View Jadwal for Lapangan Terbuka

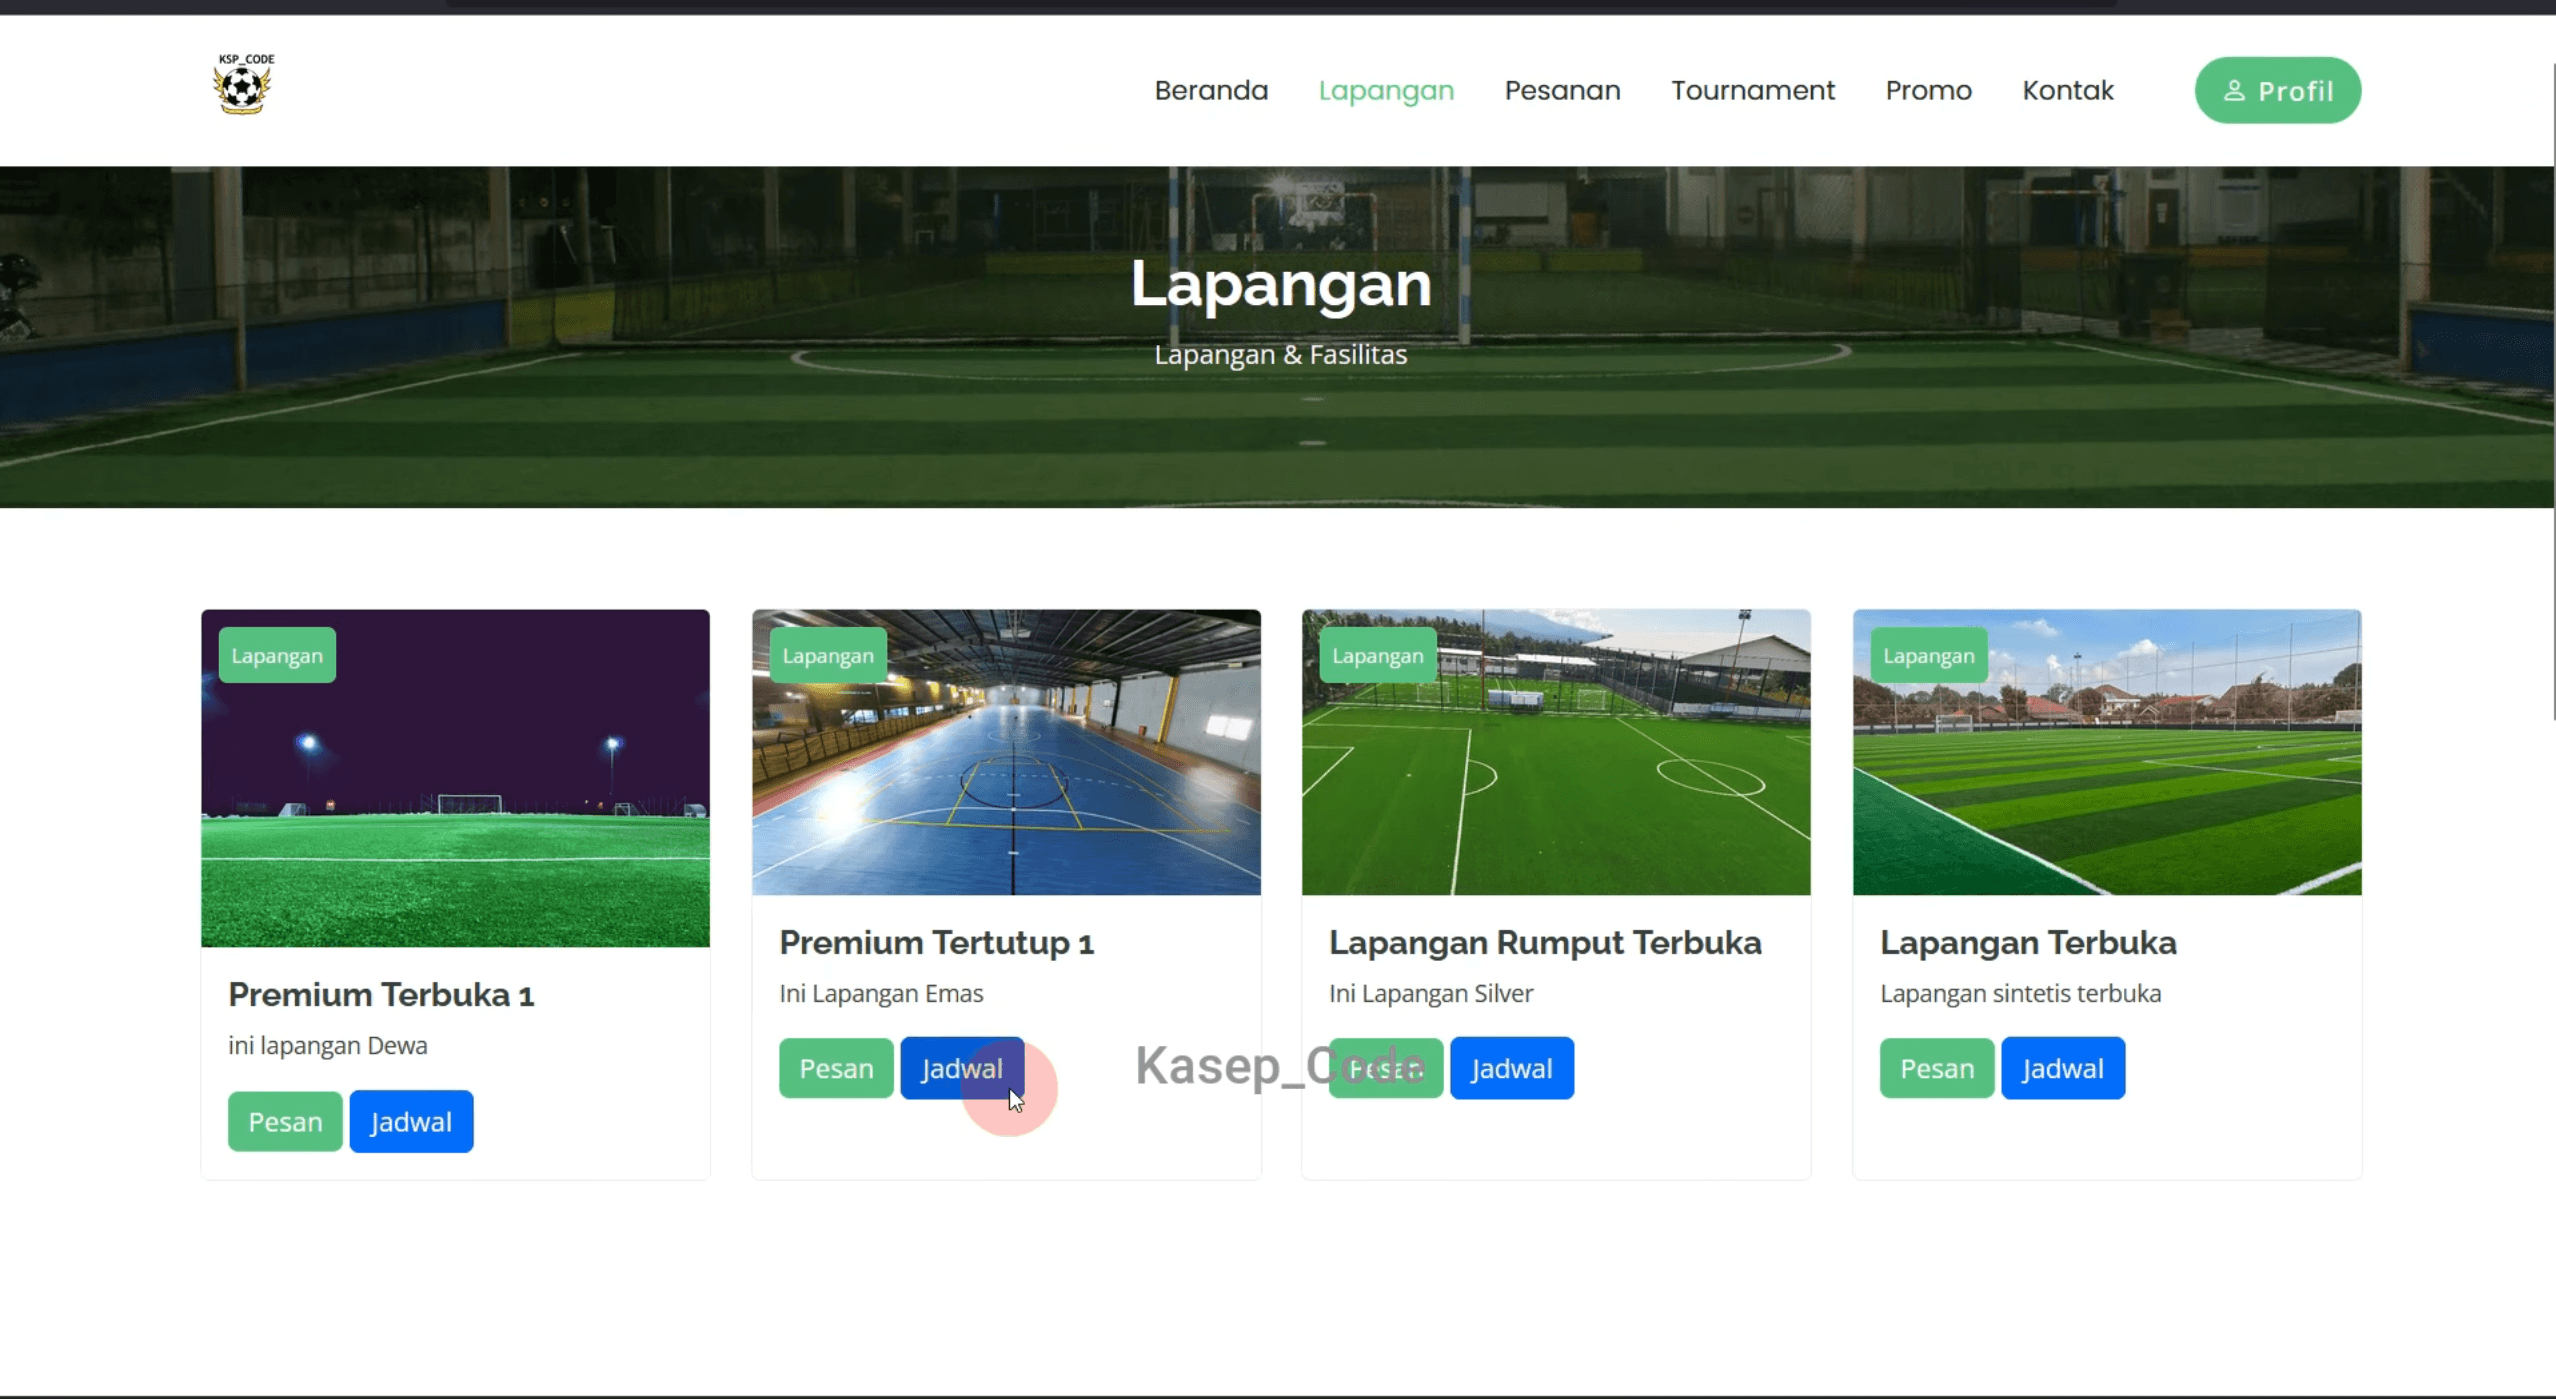click(2063, 1068)
